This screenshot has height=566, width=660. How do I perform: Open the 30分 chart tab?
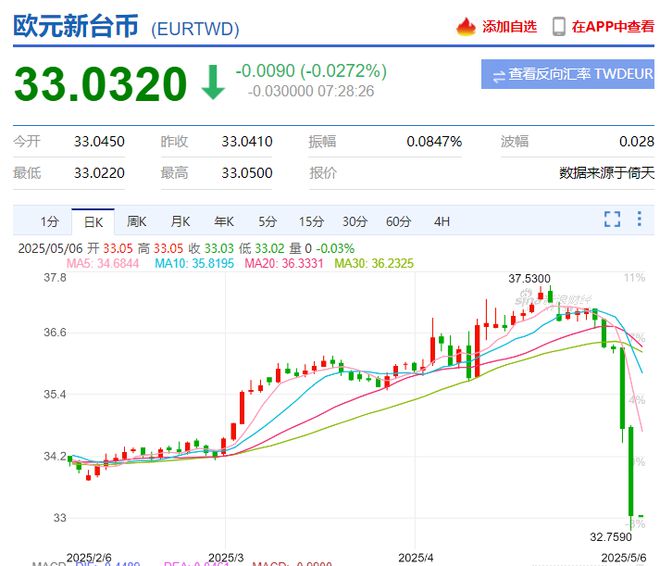coord(355,221)
